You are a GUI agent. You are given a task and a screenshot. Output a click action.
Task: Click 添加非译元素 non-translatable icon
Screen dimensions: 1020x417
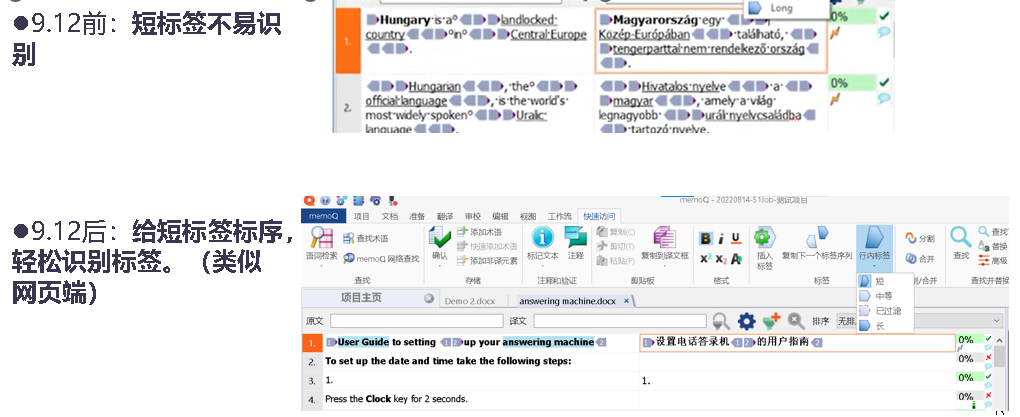[463, 260]
